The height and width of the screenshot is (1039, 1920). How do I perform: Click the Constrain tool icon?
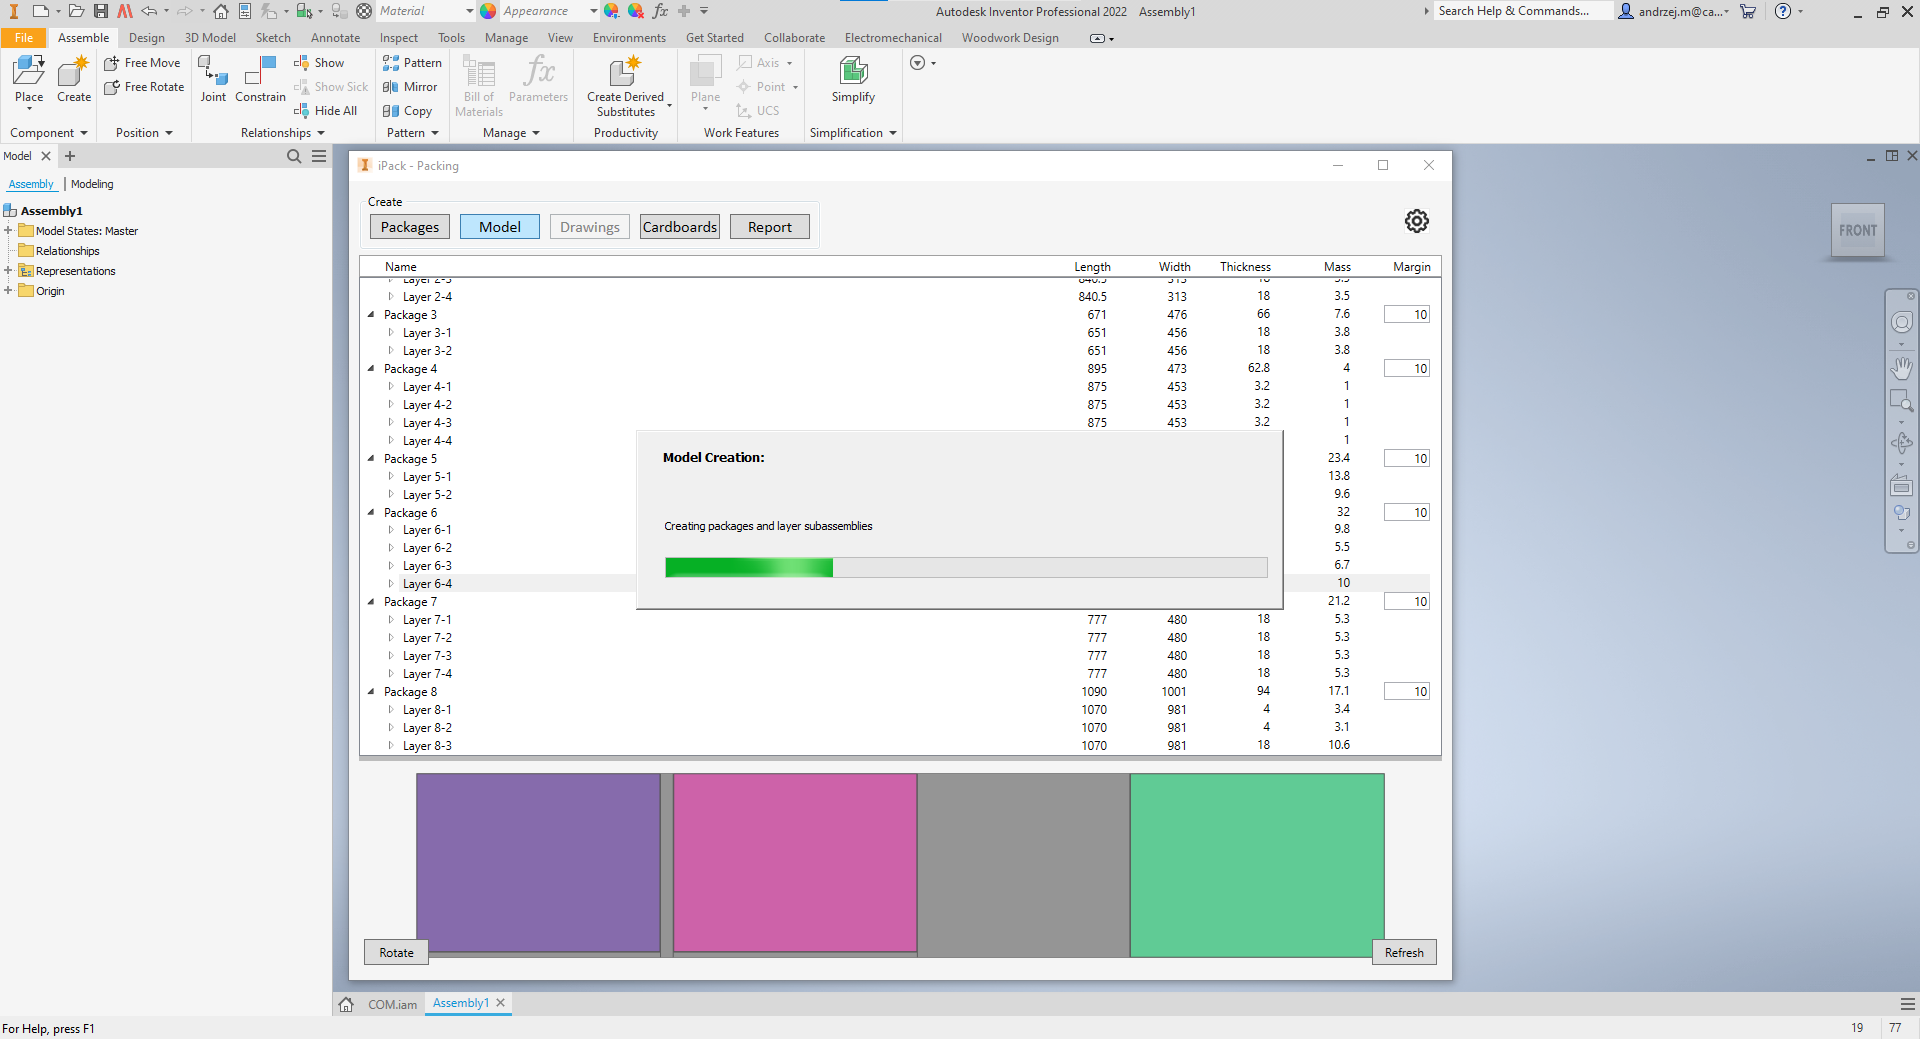[x=260, y=73]
